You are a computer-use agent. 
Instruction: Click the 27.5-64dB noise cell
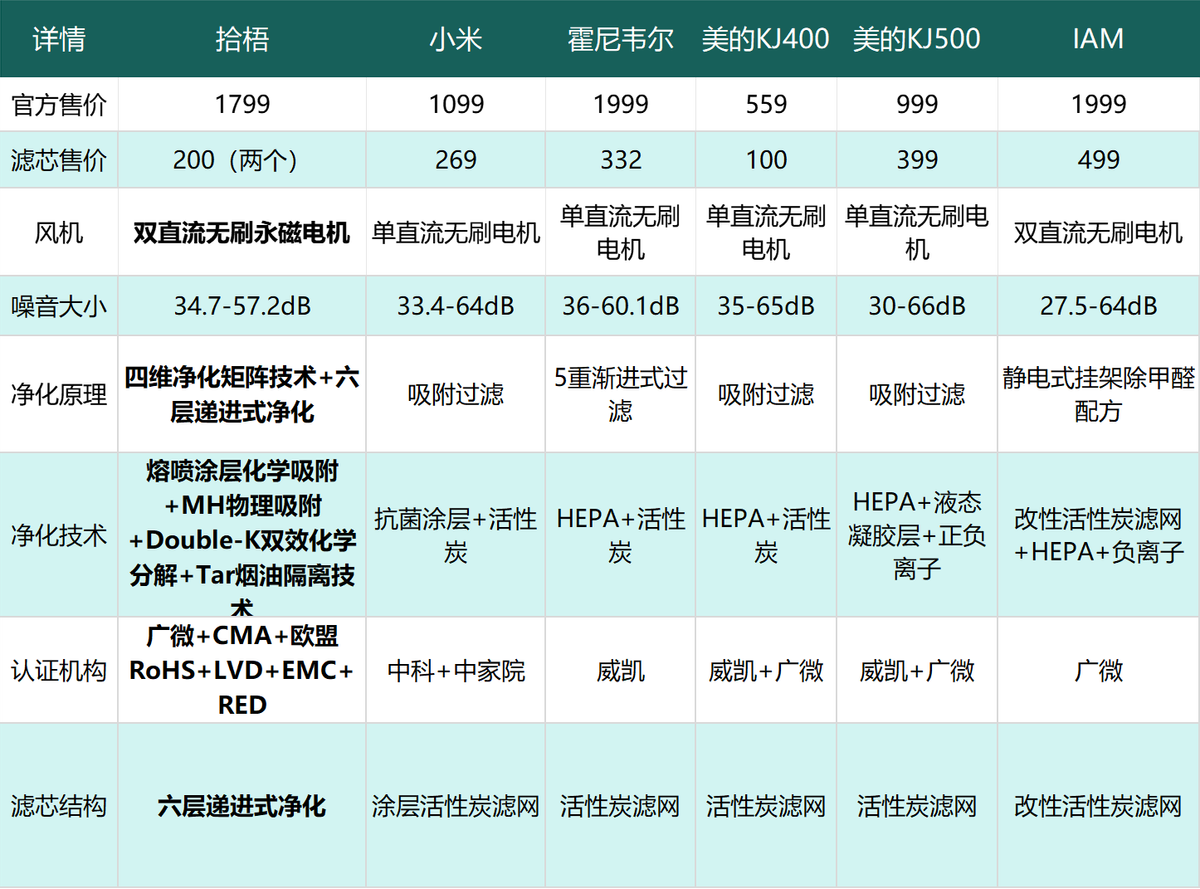[x=1098, y=306]
